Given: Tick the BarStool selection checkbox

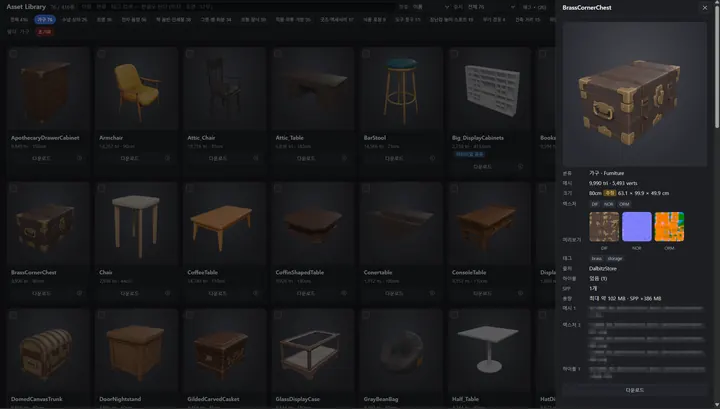Looking at the screenshot, I should tap(366, 54).
